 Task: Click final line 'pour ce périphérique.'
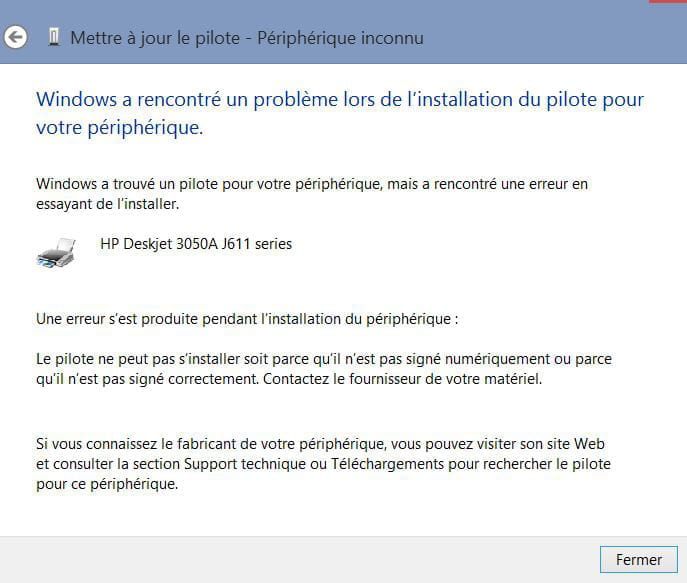coord(107,484)
